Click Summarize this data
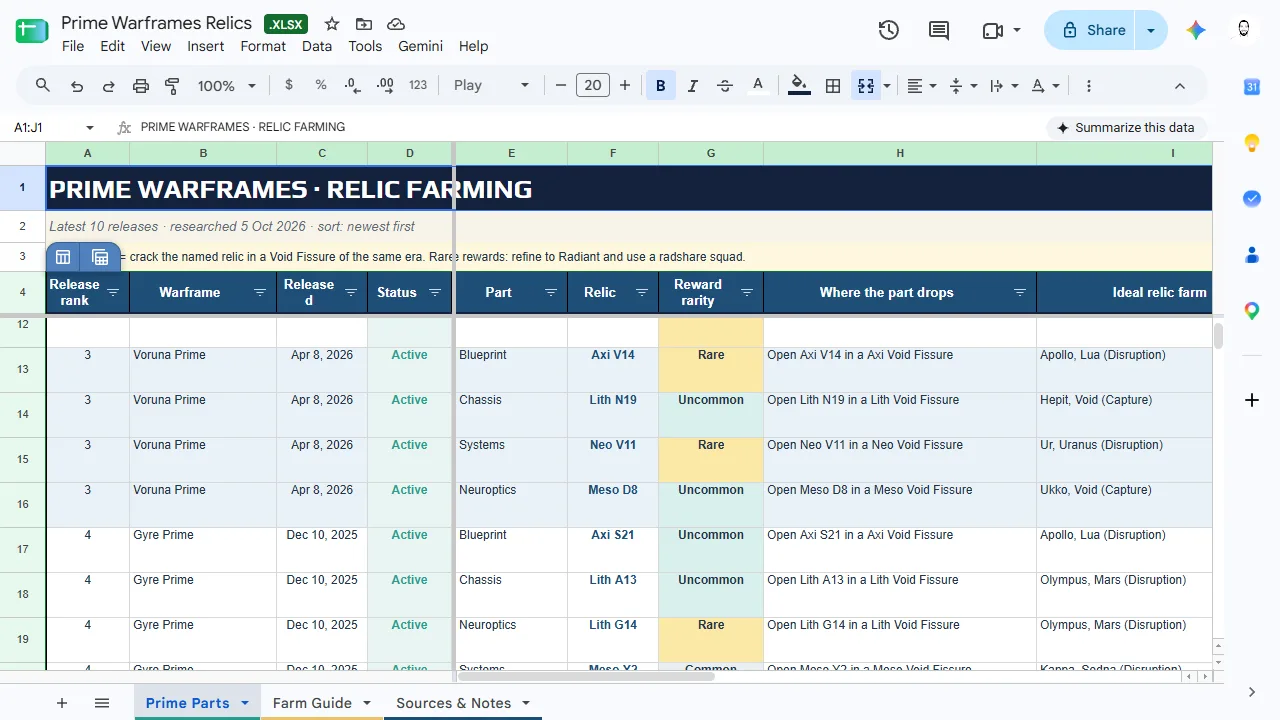Image resolution: width=1280 pixels, height=720 pixels. tap(1126, 128)
